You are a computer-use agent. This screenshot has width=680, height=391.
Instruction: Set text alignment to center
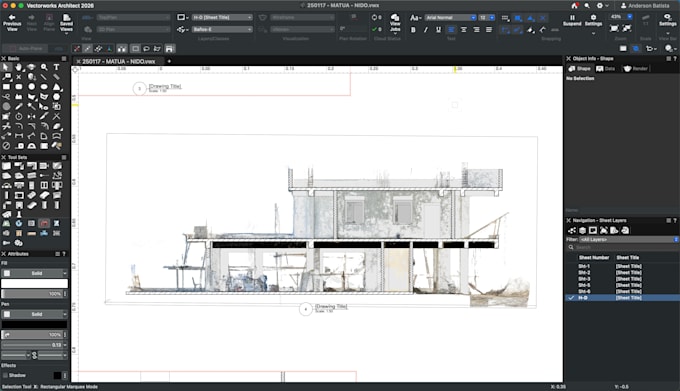464,30
